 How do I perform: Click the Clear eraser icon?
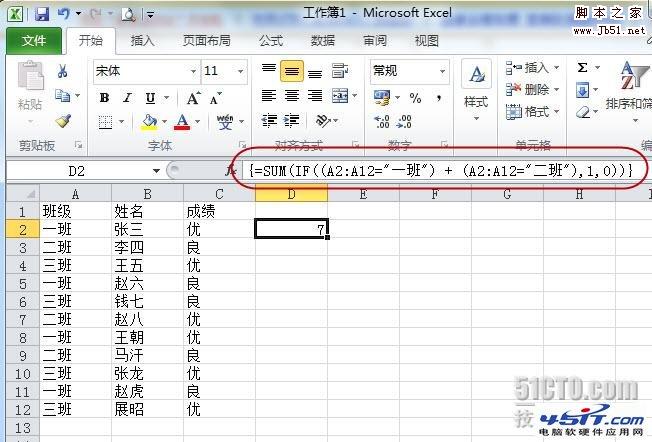coord(583,112)
